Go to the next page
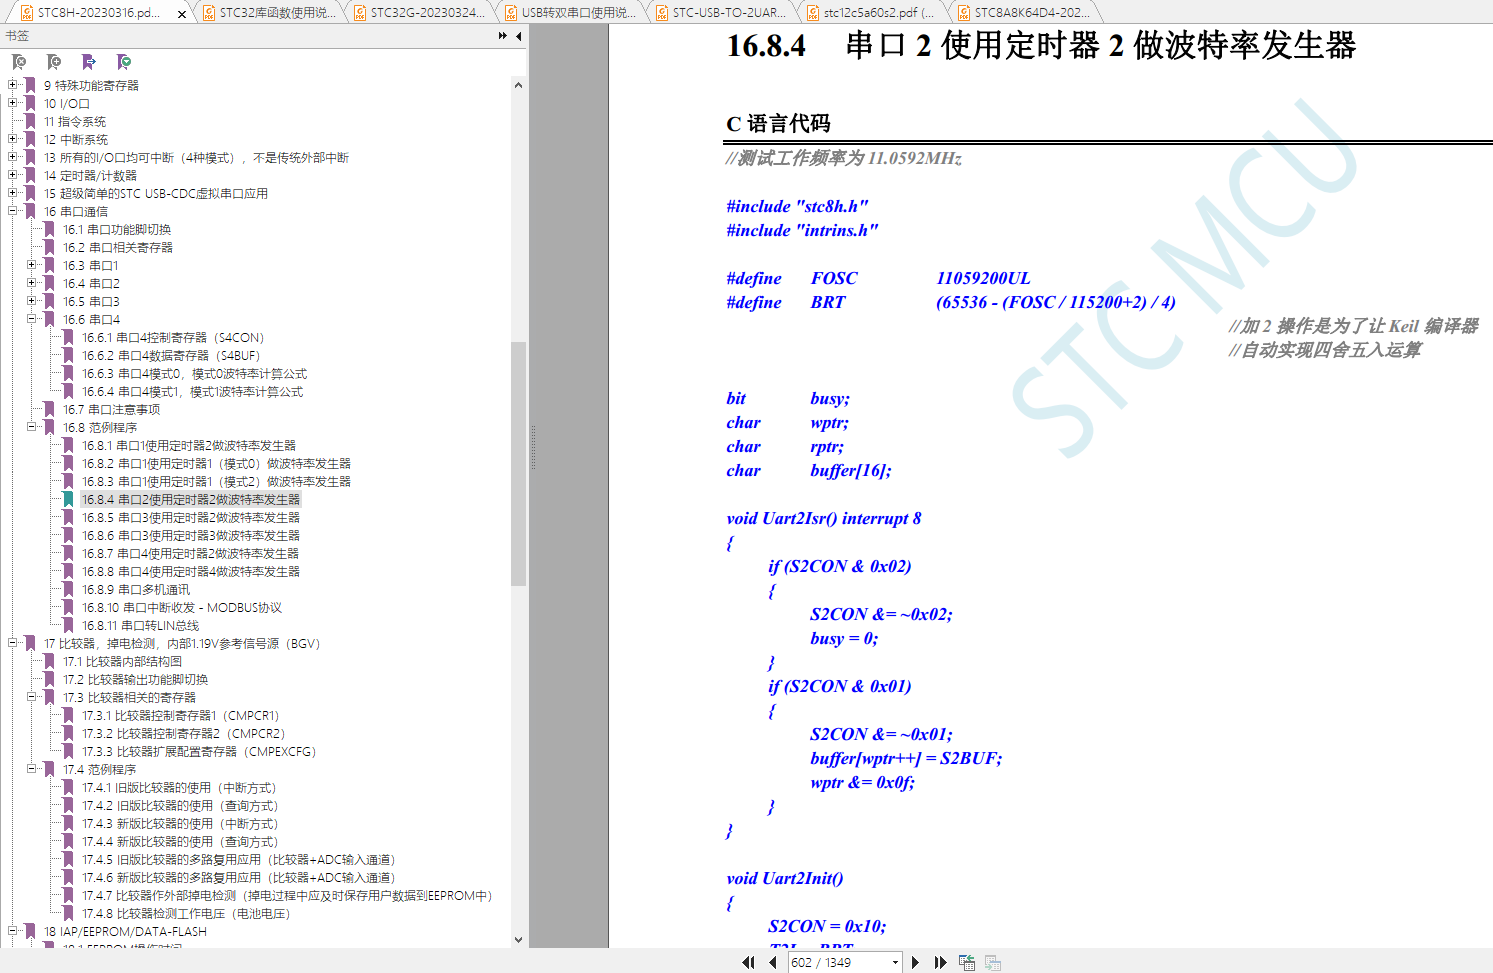Screen dimensions: 1493x973 [915, 962]
